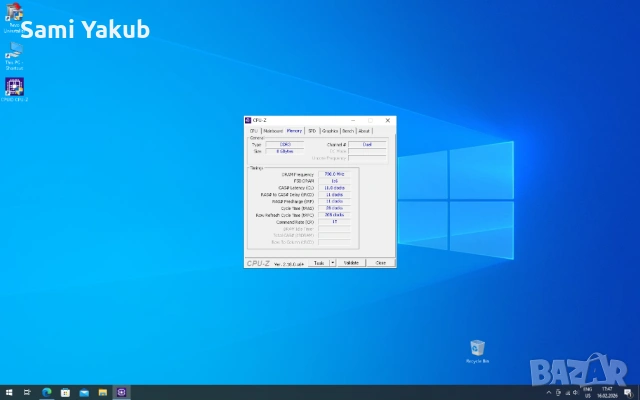Click the Validate button
The image size is (640, 400).
point(351,263)
